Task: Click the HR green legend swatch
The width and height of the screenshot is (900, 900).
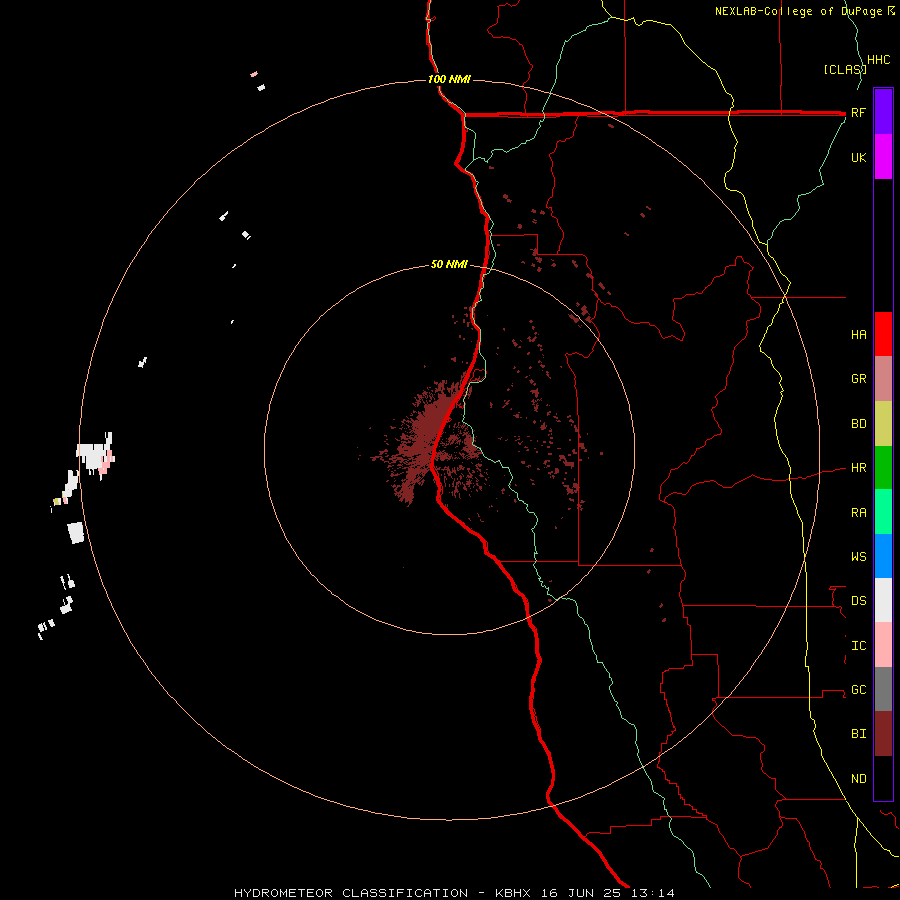Action: (x=883, y=467)
